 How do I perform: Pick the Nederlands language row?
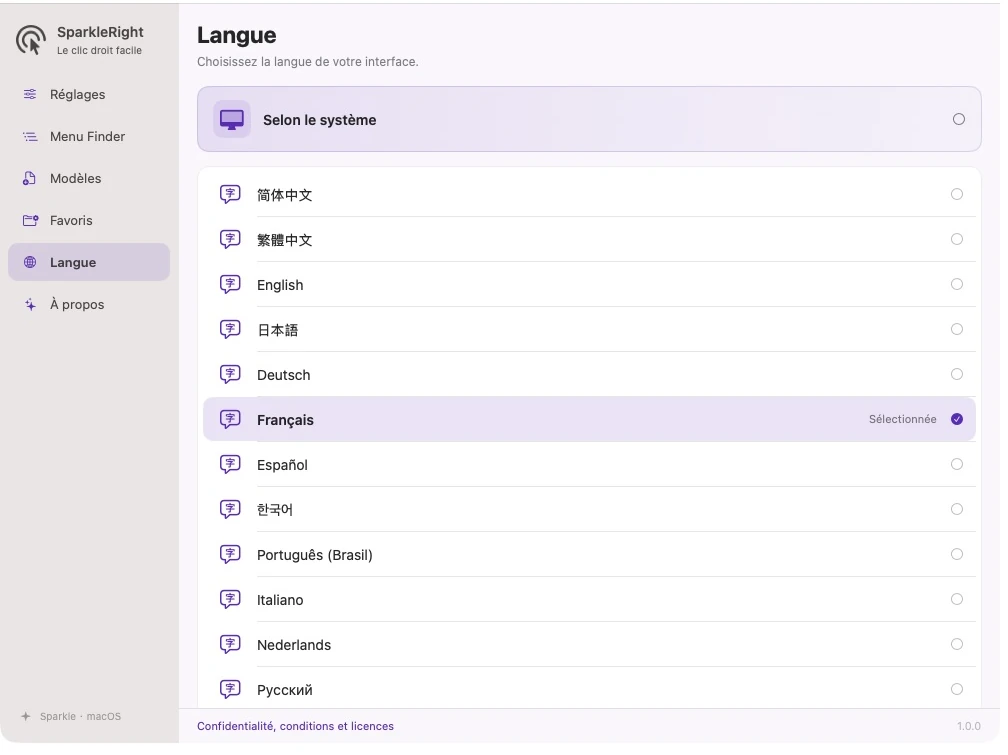pyautogui.click(x=590, y=644)
